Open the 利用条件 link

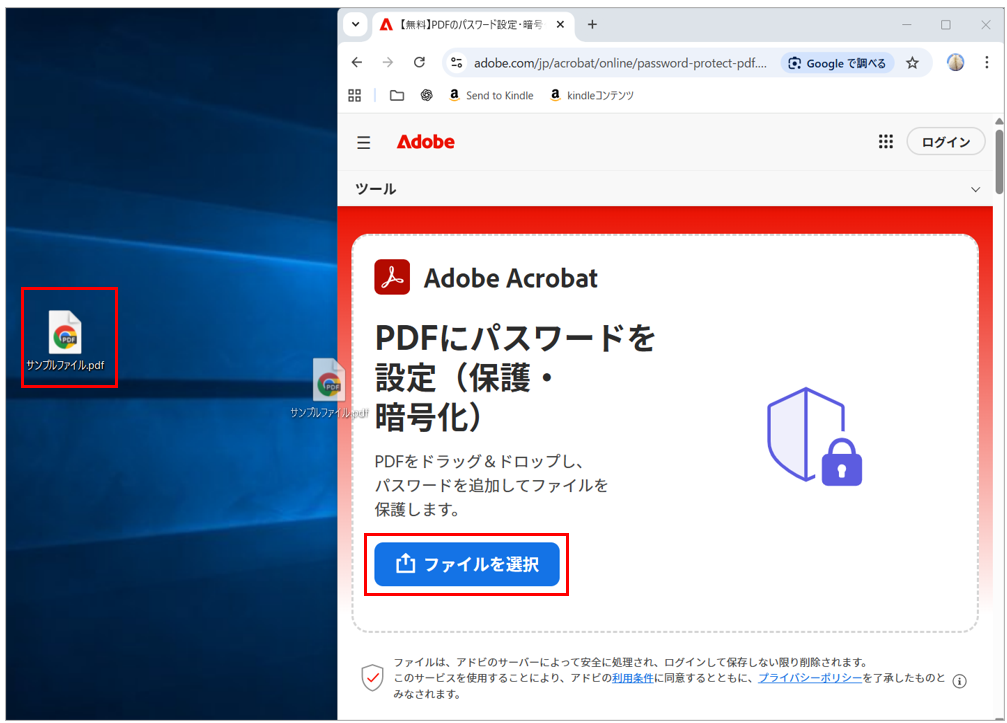(631, 678)
